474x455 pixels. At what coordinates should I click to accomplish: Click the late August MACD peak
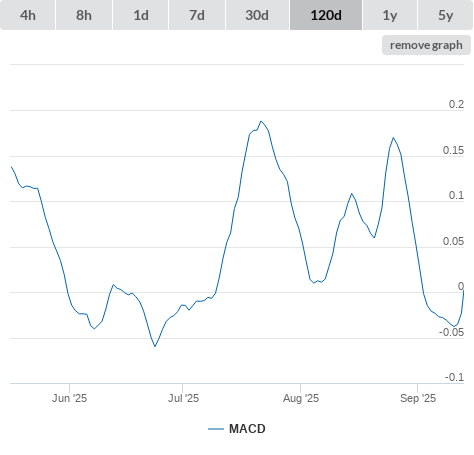coord(393,137)
